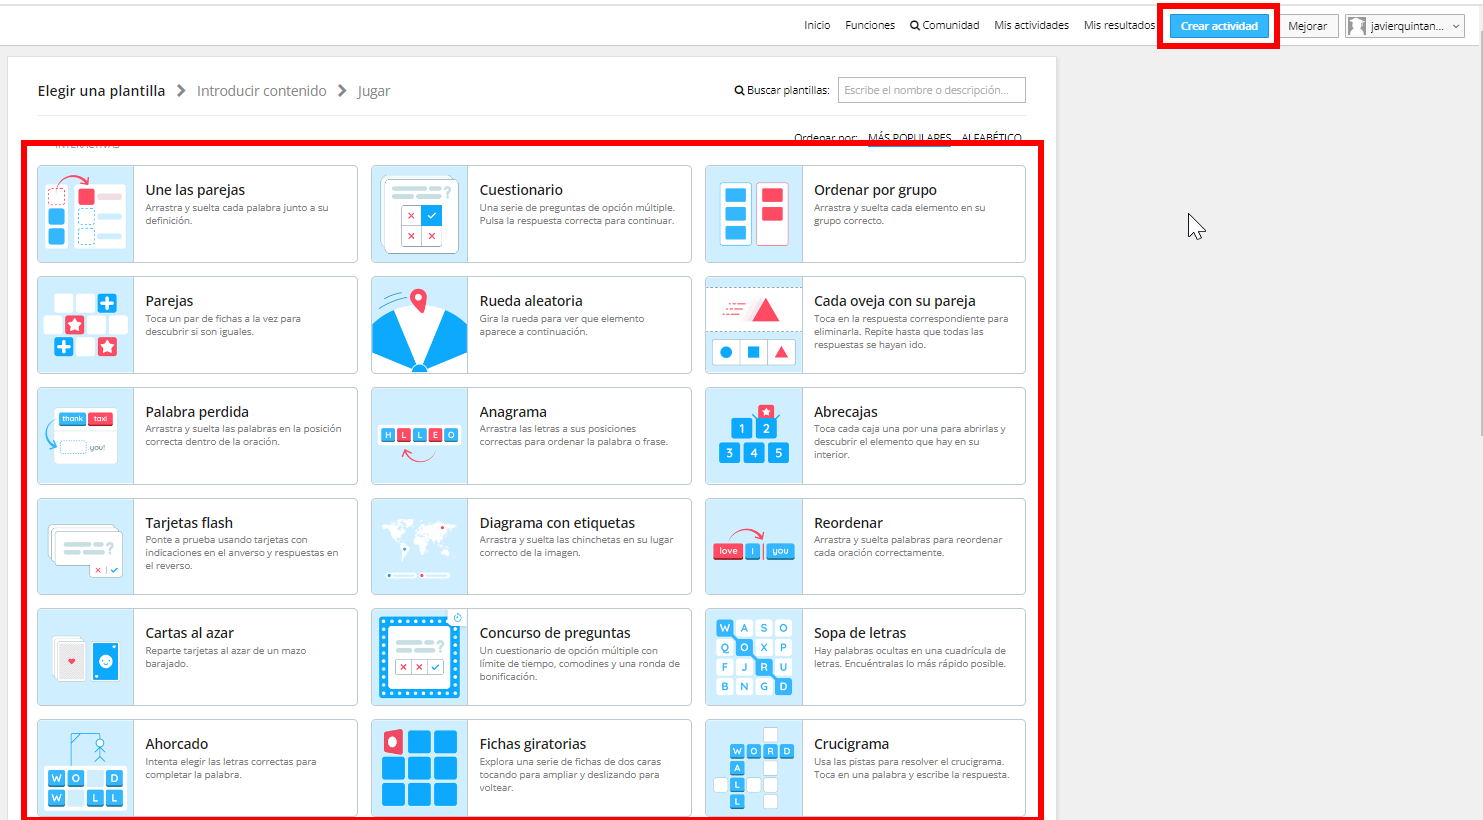Select the Crucigrama crossword icon
The width and height of the screenshot is (1483, 820).
[x=754, y=768]
